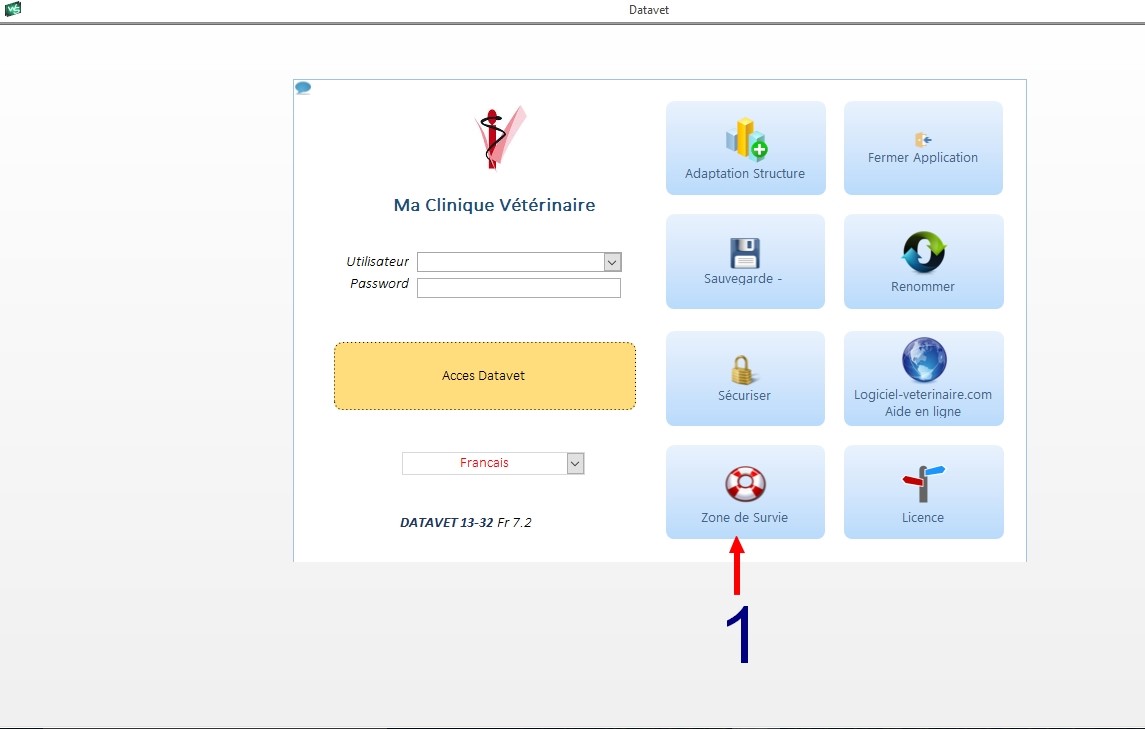1145x729 pixels.
Task: Click the Aide en ligne globe icon
Action: pyautogui.click(x=924, y=359)
